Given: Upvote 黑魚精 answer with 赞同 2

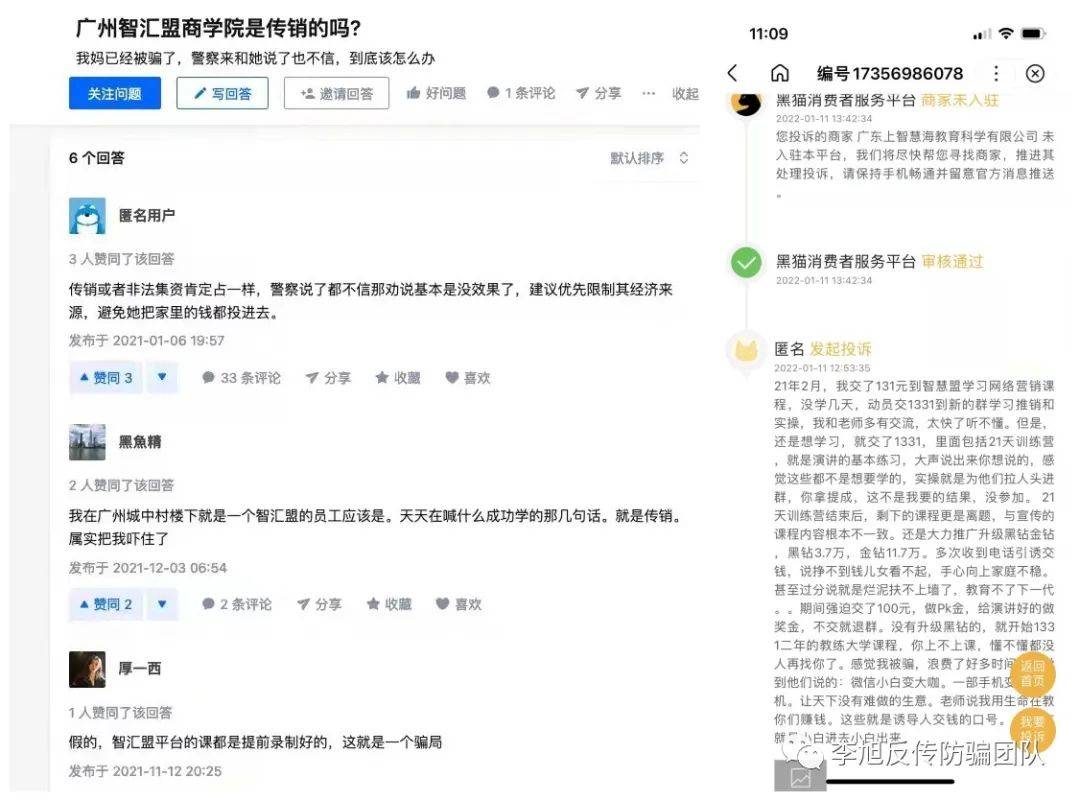Looking at the screenshot, I should coord(106,604).
